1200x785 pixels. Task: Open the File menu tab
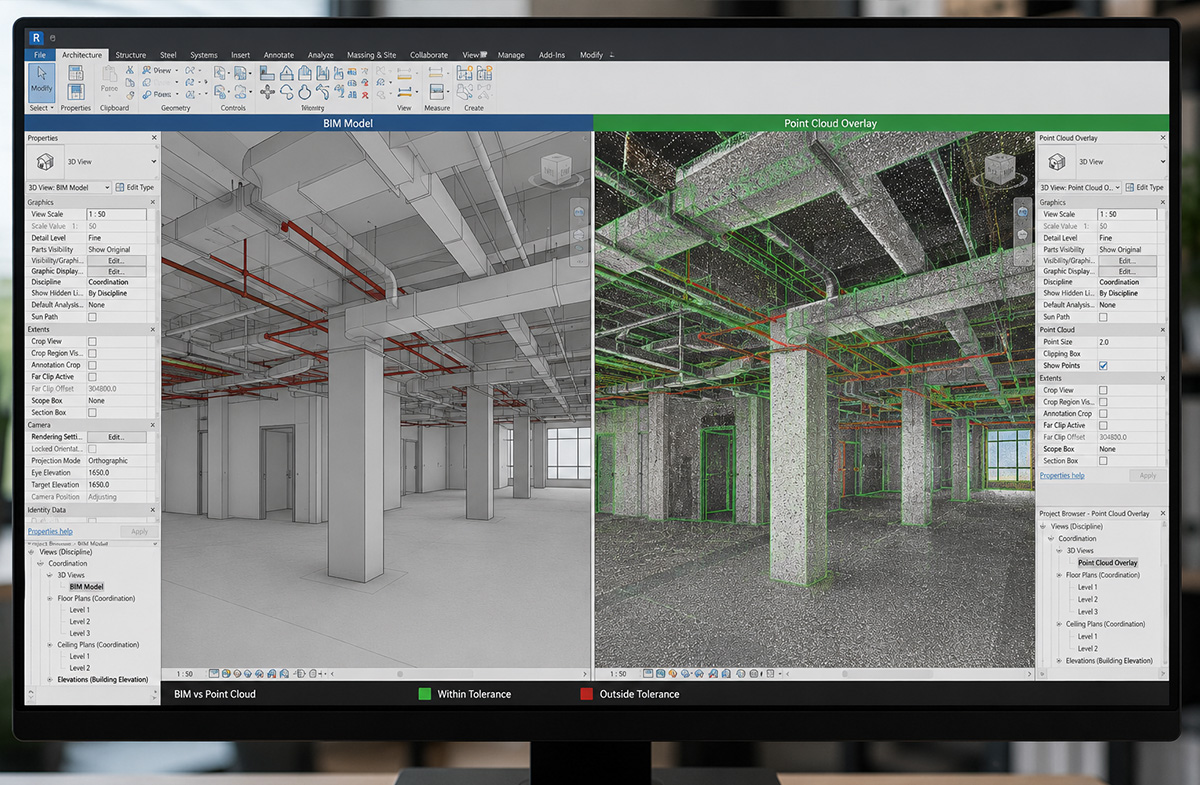tap(40, 55)
